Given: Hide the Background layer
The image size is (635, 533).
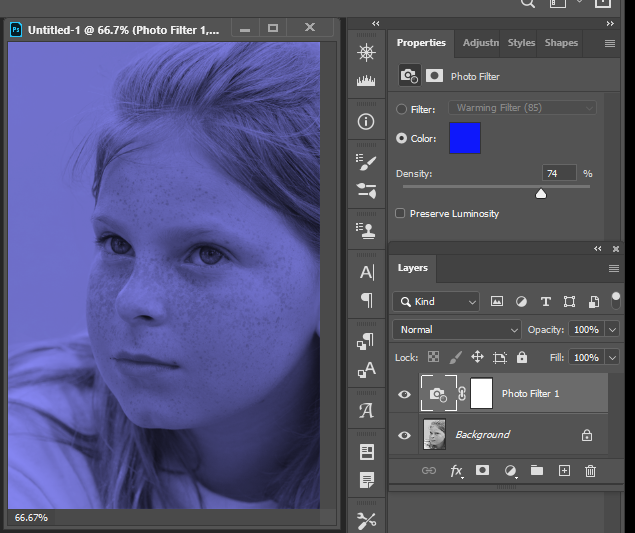Looking at the screenshot, I should (x=404, y=435).
